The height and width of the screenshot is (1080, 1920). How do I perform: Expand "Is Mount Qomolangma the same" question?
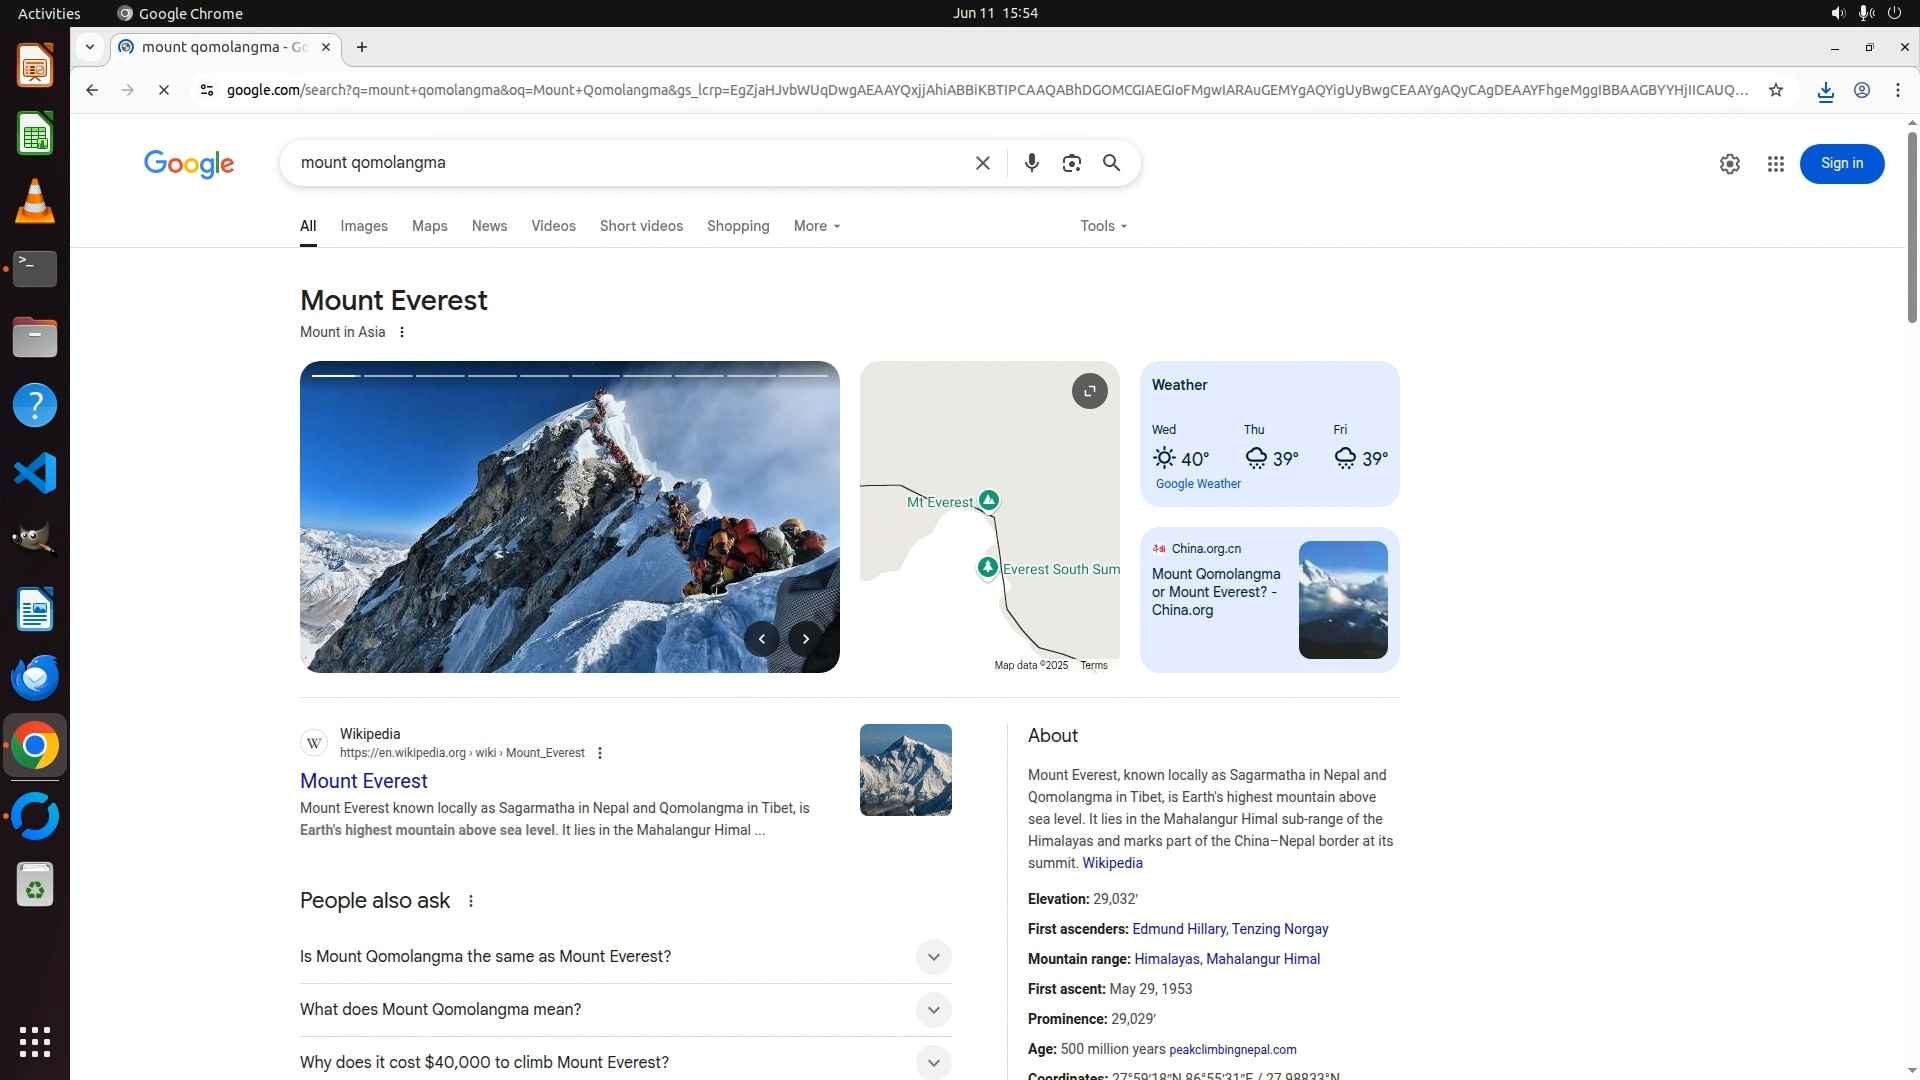pyautogui.click(x=932, y=957)
